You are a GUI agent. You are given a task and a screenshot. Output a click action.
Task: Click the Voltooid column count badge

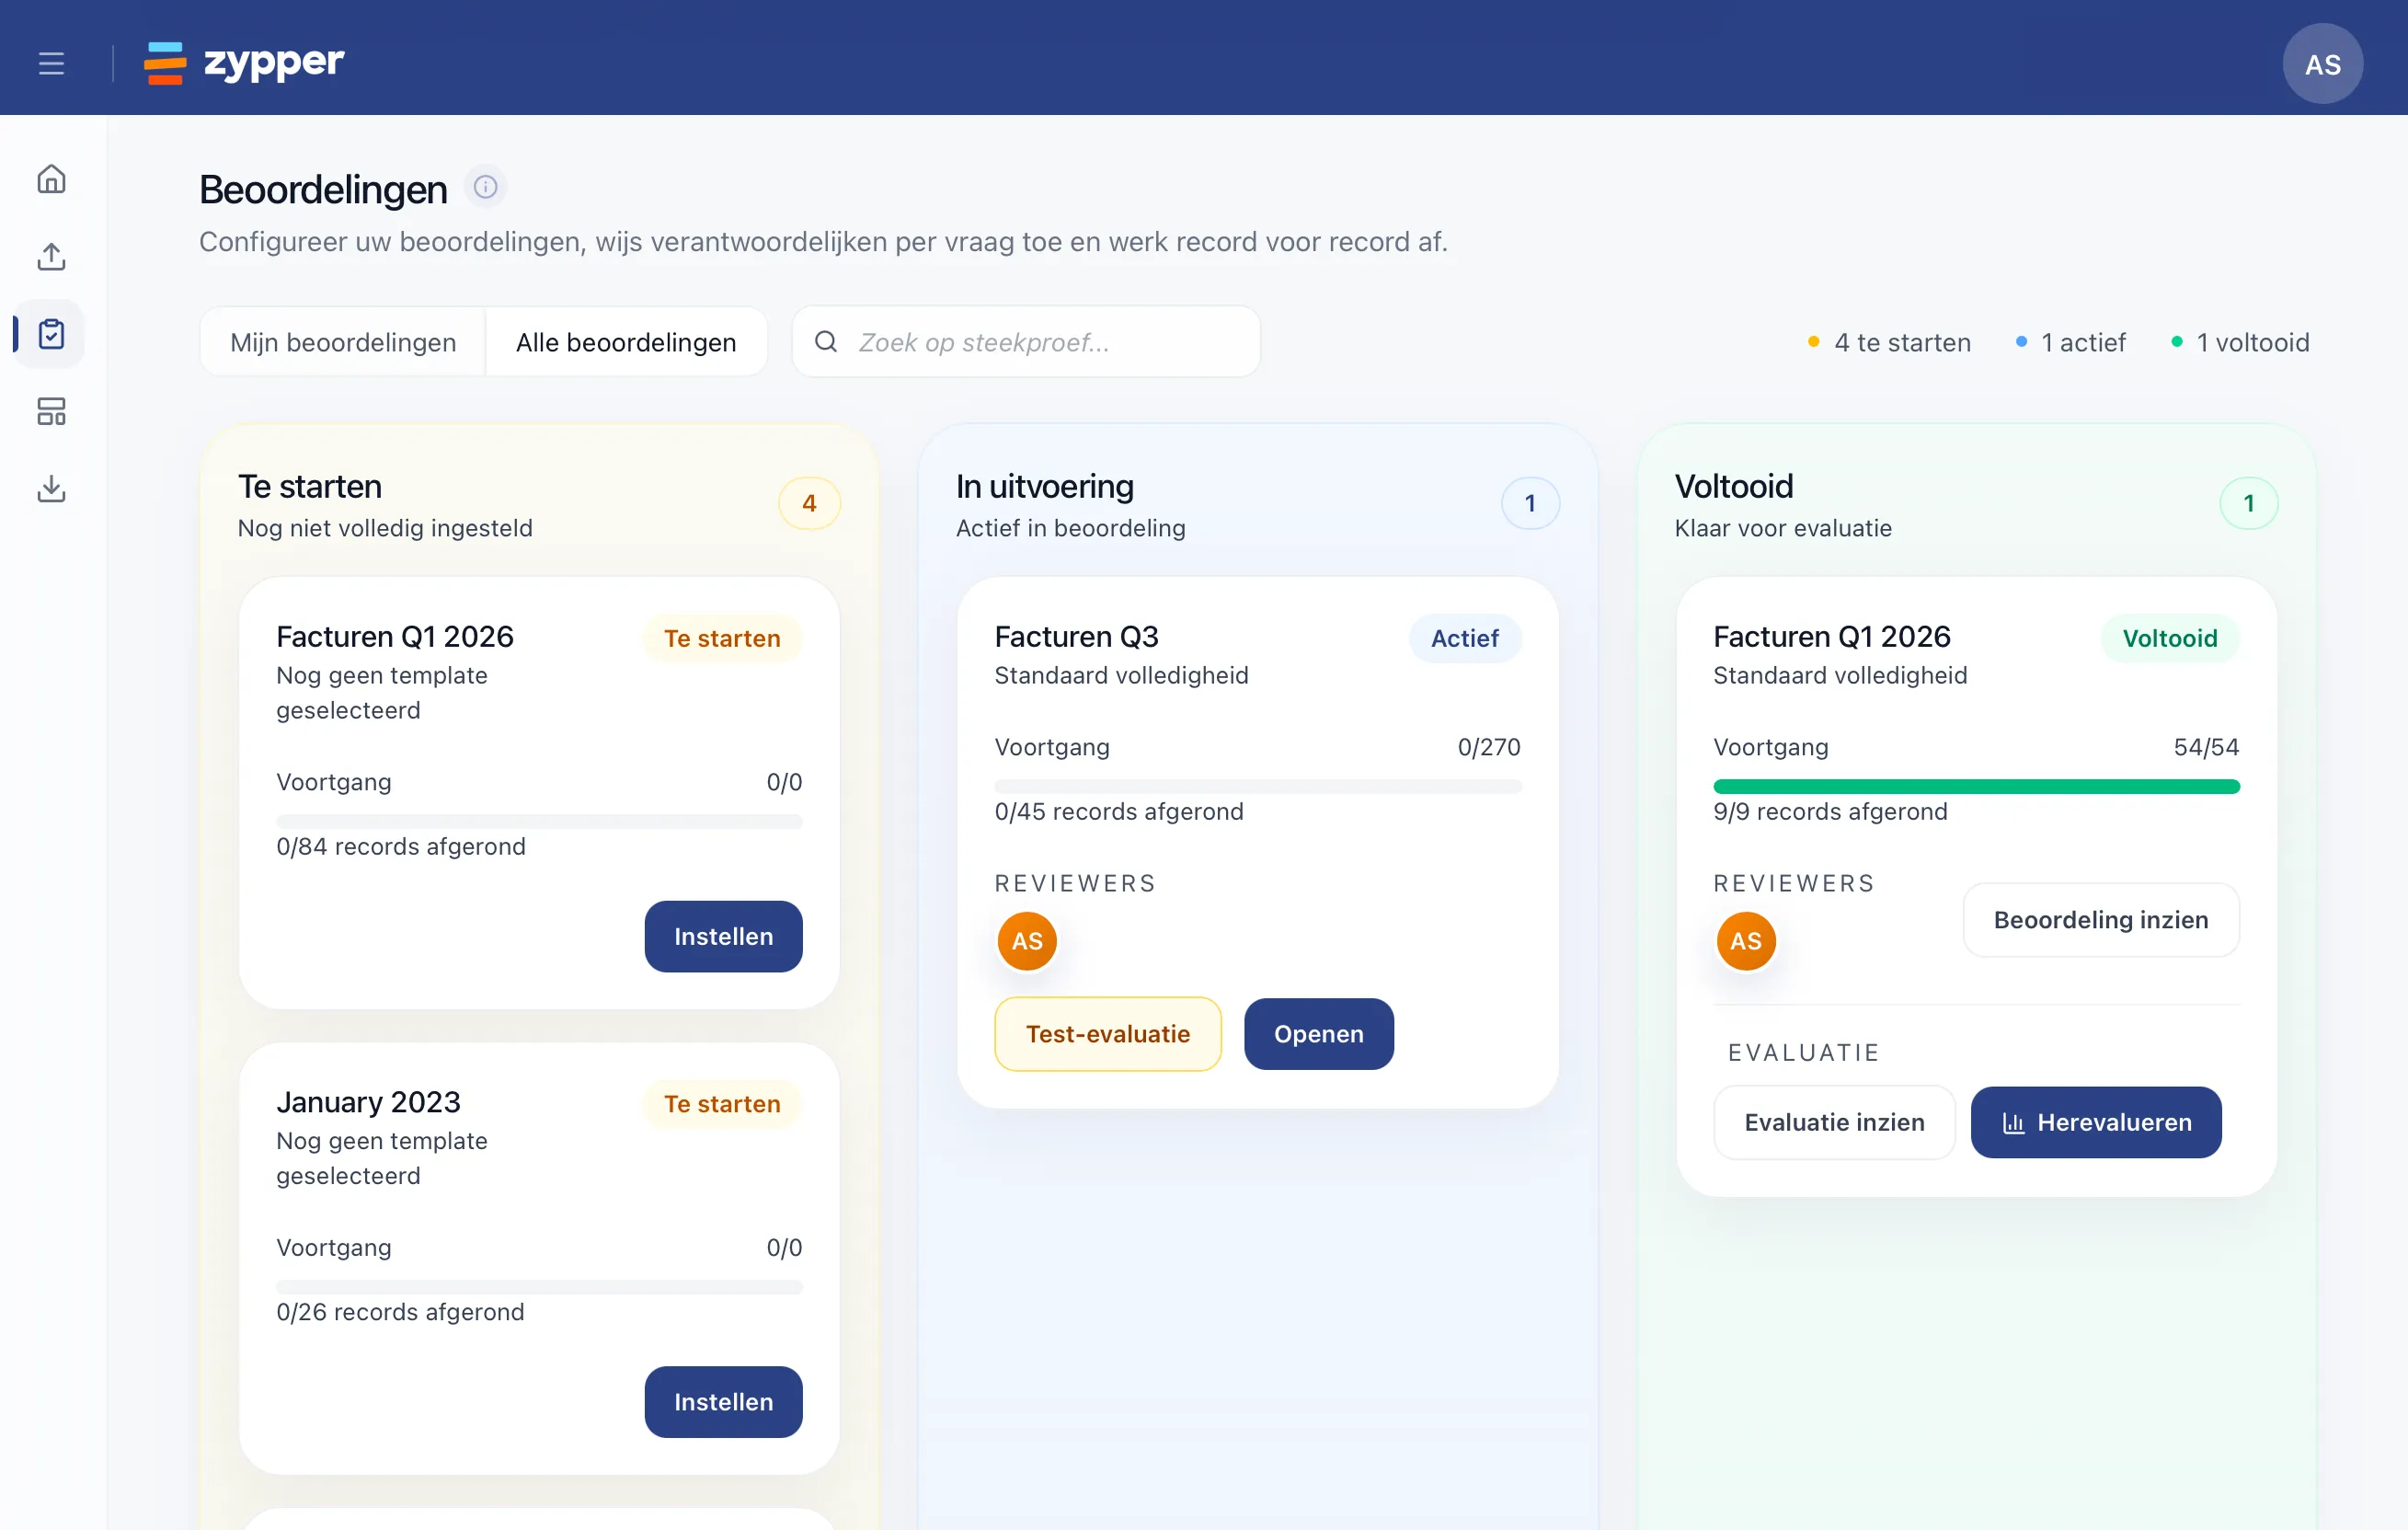pos(2249,503)
